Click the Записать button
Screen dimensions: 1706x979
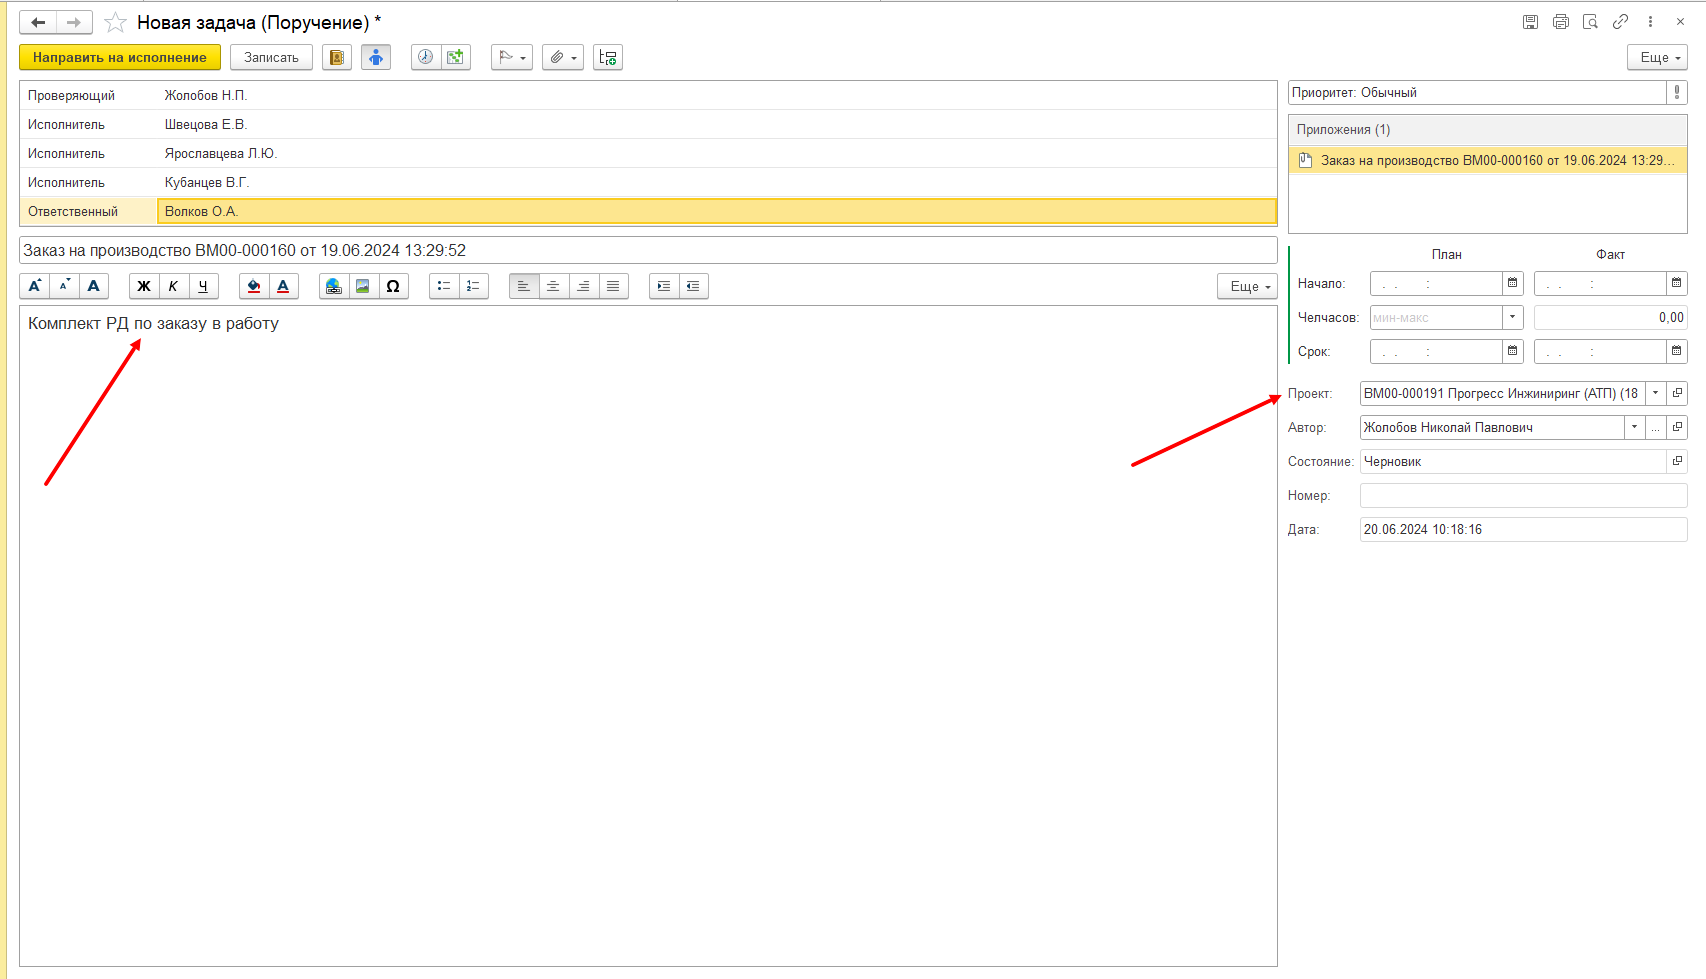pyautogui.click(x=271, y=58)
